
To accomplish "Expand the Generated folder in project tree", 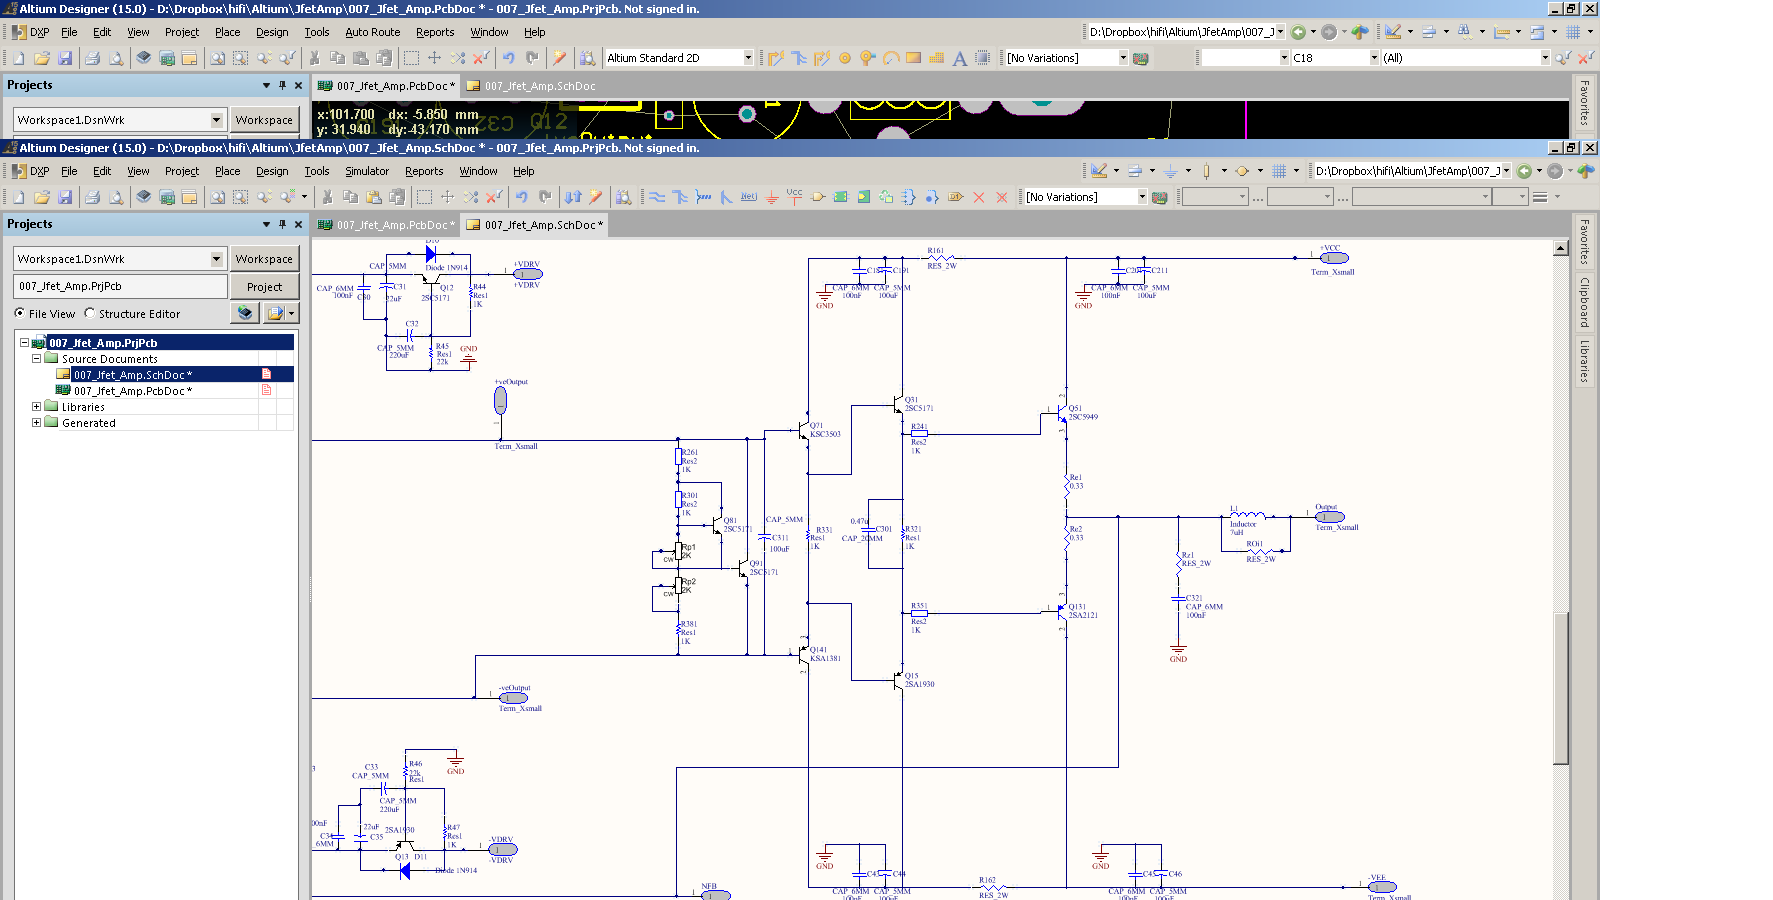I will 36,422.
